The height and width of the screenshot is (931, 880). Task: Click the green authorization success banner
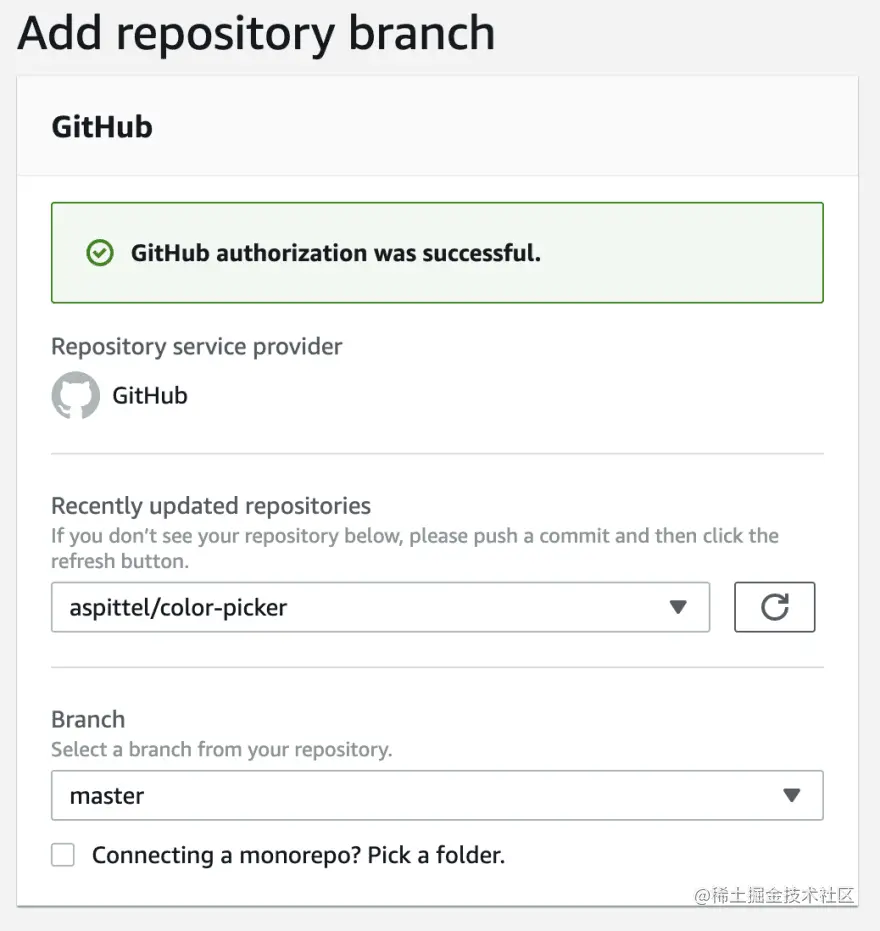click(x=436, y=252)
